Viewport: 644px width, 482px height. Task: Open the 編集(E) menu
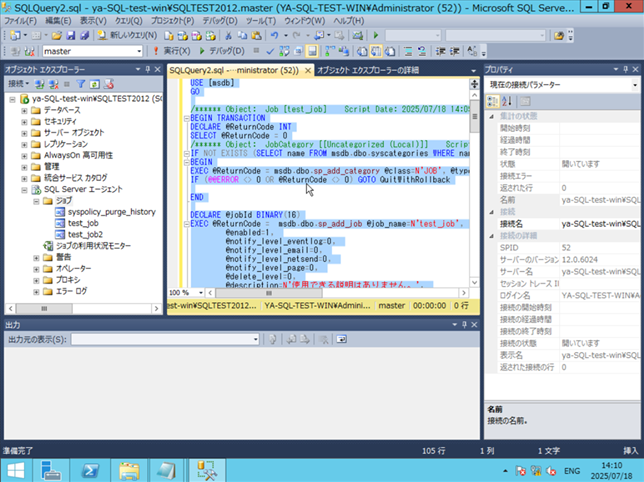[x=58, y=21]
